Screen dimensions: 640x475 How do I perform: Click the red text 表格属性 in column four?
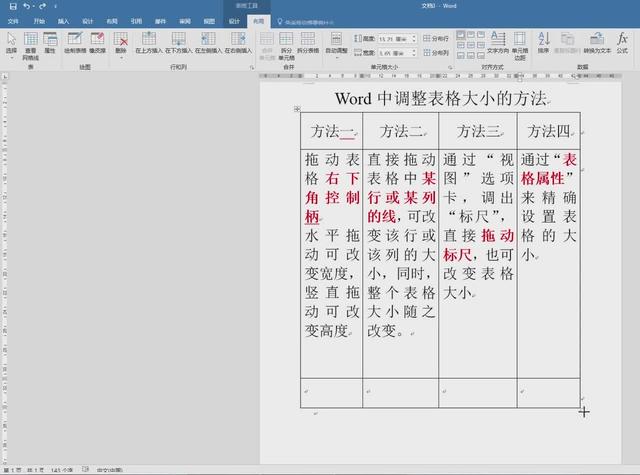(x=549, y=169)
